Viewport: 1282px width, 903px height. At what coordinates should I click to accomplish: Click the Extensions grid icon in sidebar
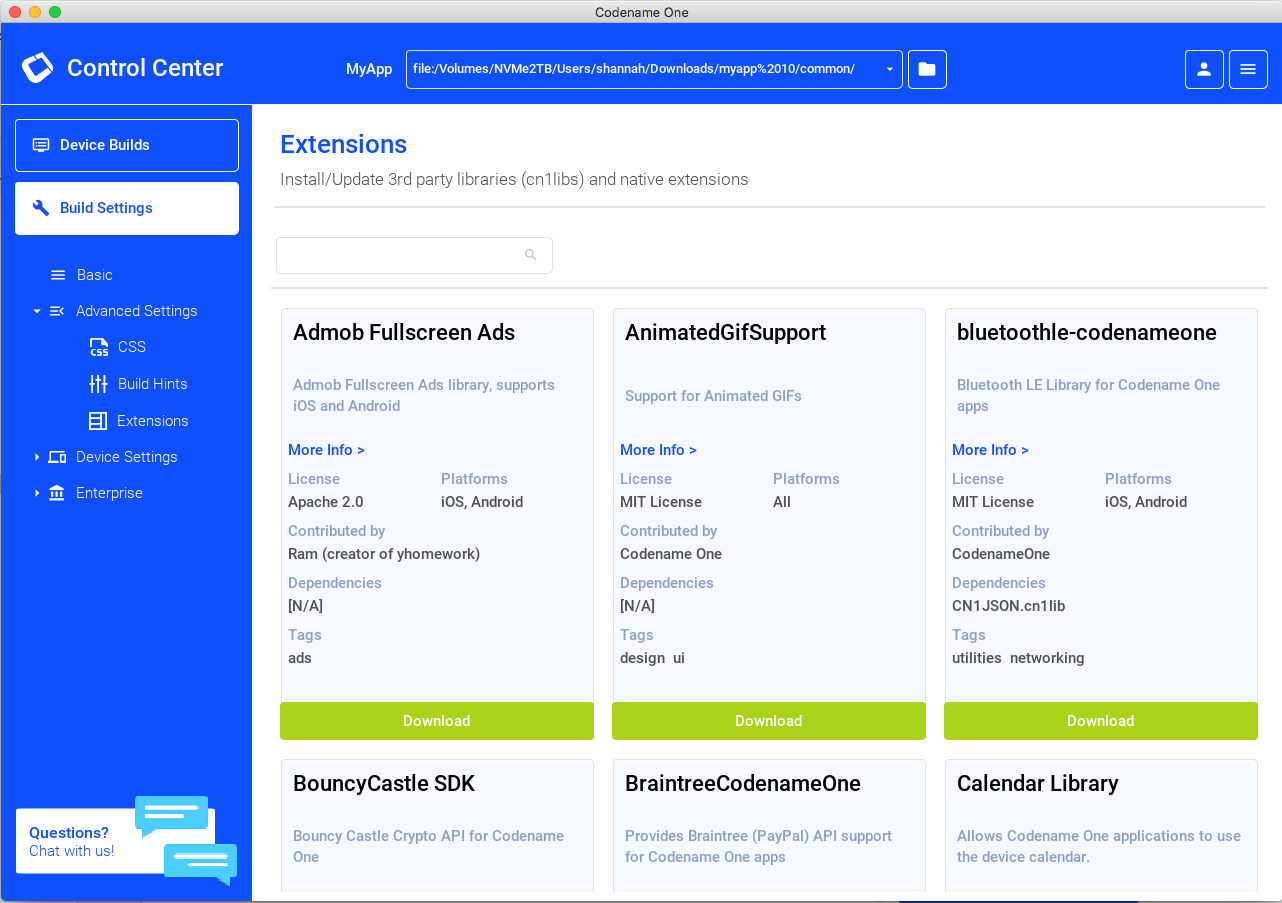point(99,421)
